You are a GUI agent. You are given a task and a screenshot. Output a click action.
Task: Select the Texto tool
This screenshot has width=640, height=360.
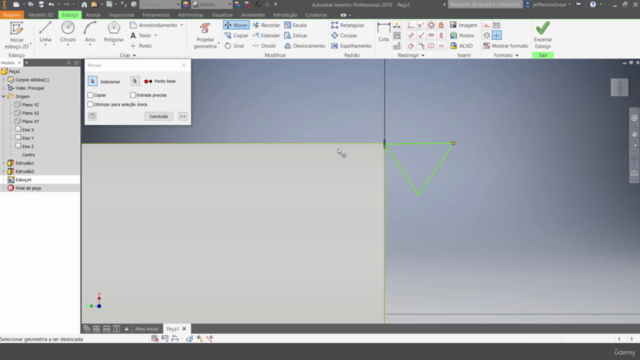pyautogui.click(x=141, y=36)
